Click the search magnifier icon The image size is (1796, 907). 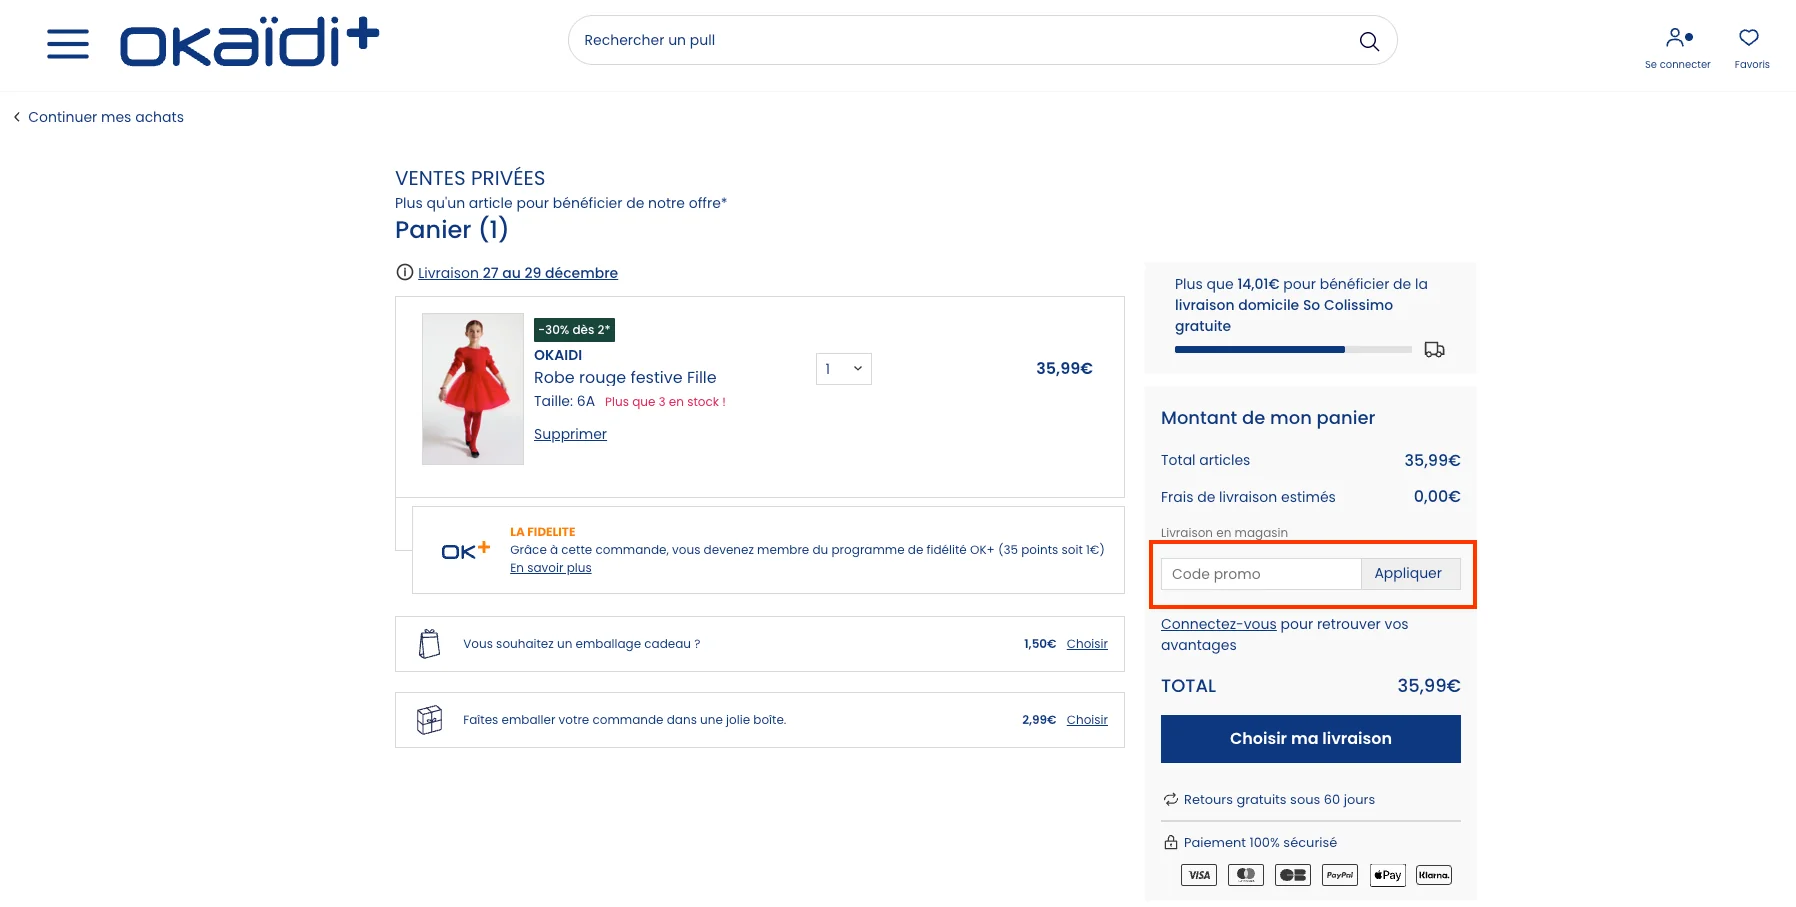pos(1368,41)
